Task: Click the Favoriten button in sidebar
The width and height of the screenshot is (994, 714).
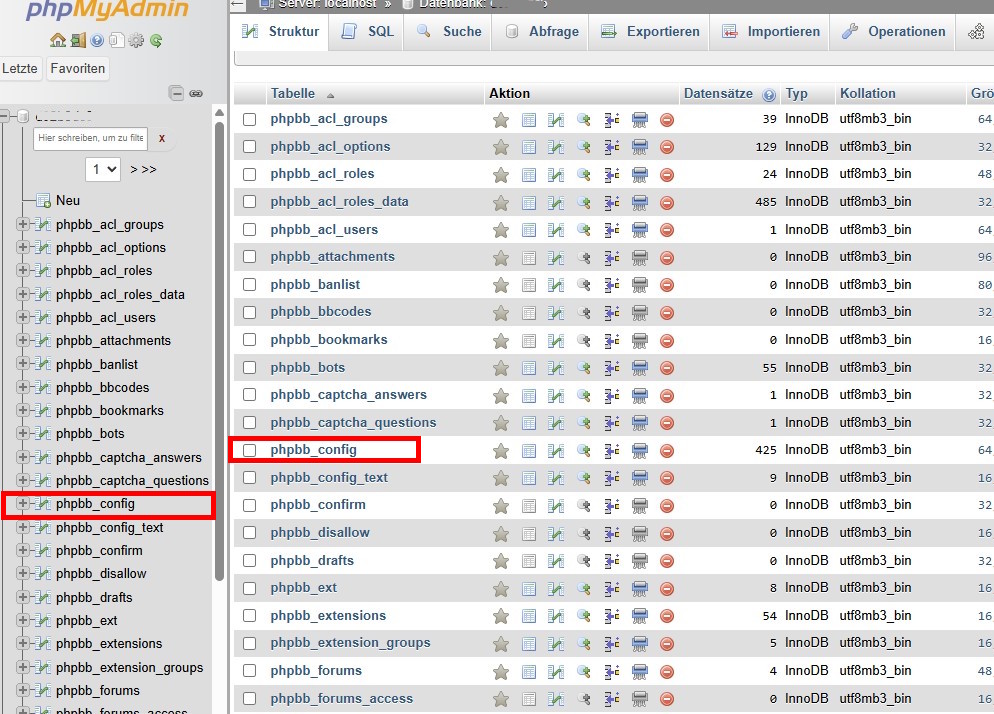Action: pos(78,68)
